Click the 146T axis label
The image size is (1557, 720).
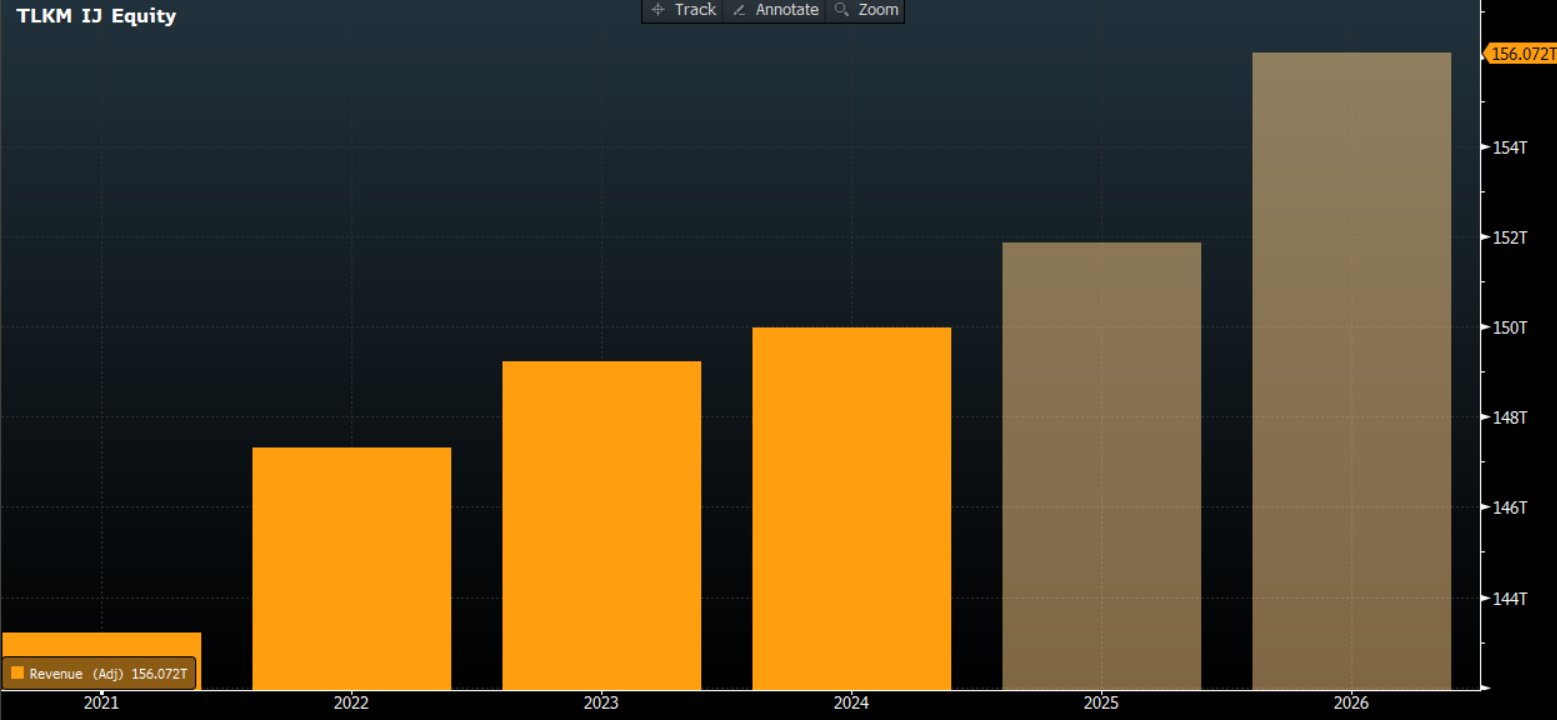[x=1509, y=507]
